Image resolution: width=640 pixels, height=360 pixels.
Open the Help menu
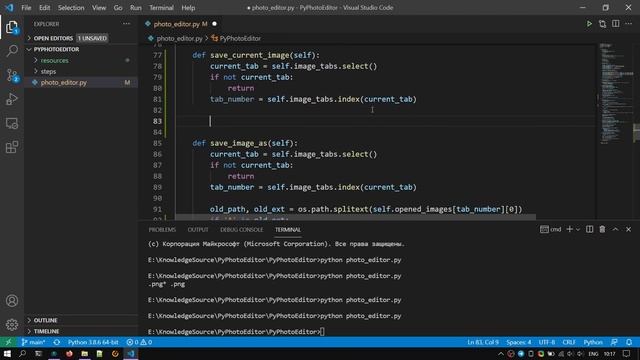[x=188, y=8]
